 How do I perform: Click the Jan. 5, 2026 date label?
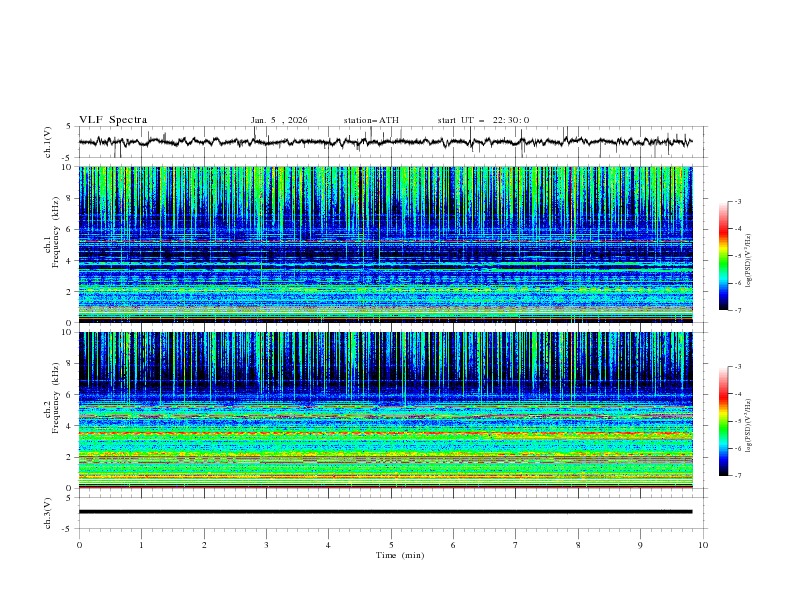pos(279,120)
